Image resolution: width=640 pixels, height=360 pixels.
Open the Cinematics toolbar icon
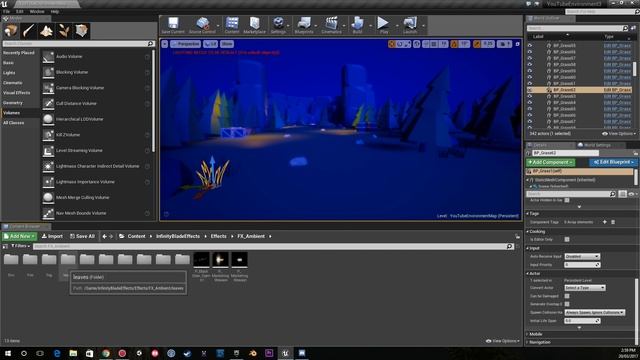(x=331, y=25)
